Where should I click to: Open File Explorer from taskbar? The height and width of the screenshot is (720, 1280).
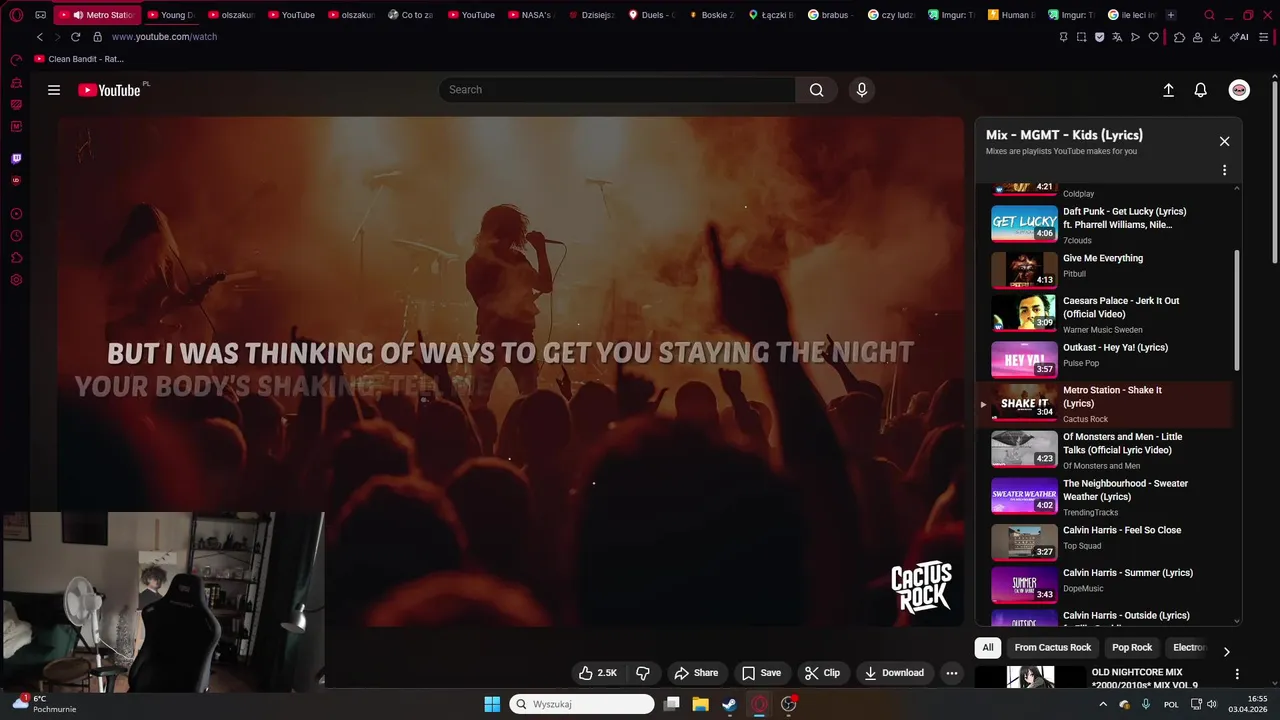(x=701, y=704)
